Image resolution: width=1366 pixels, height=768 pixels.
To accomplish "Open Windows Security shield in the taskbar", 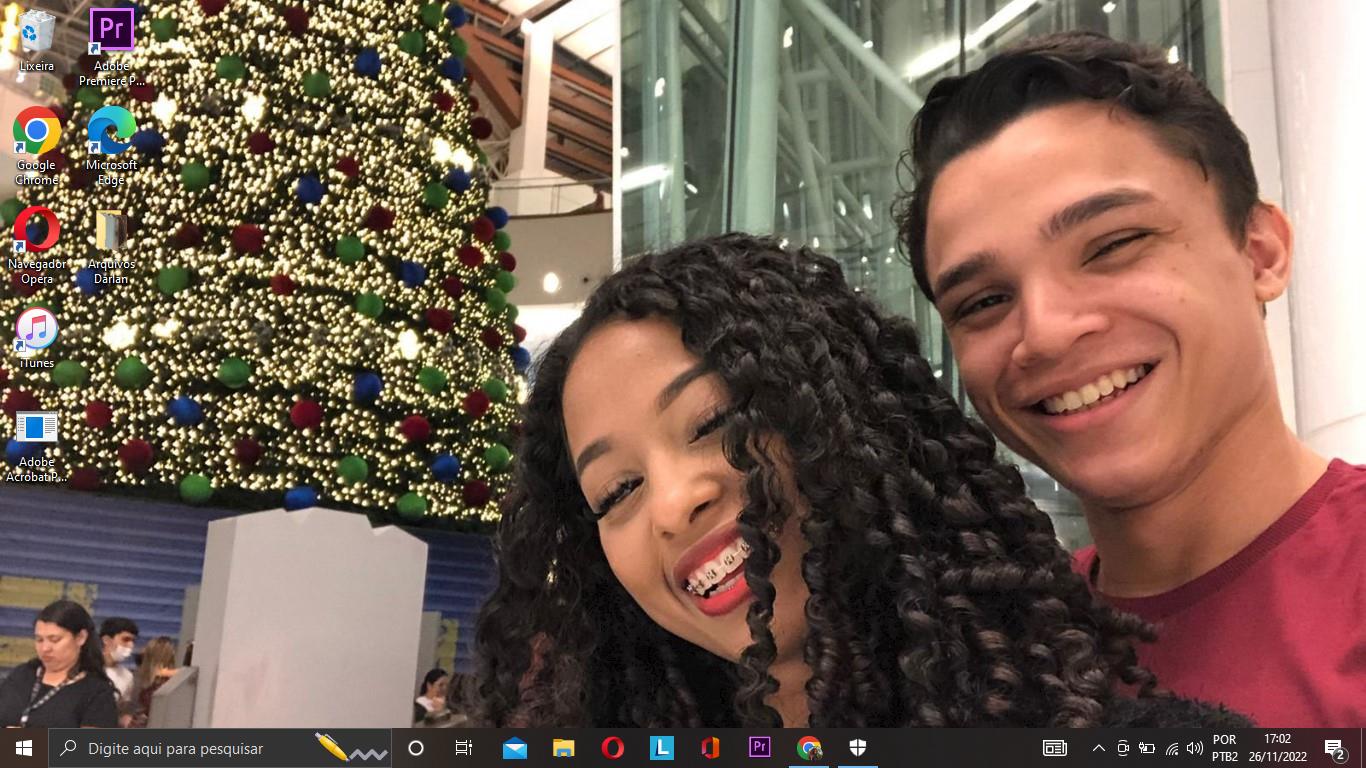I will click(x=858, y=748).
